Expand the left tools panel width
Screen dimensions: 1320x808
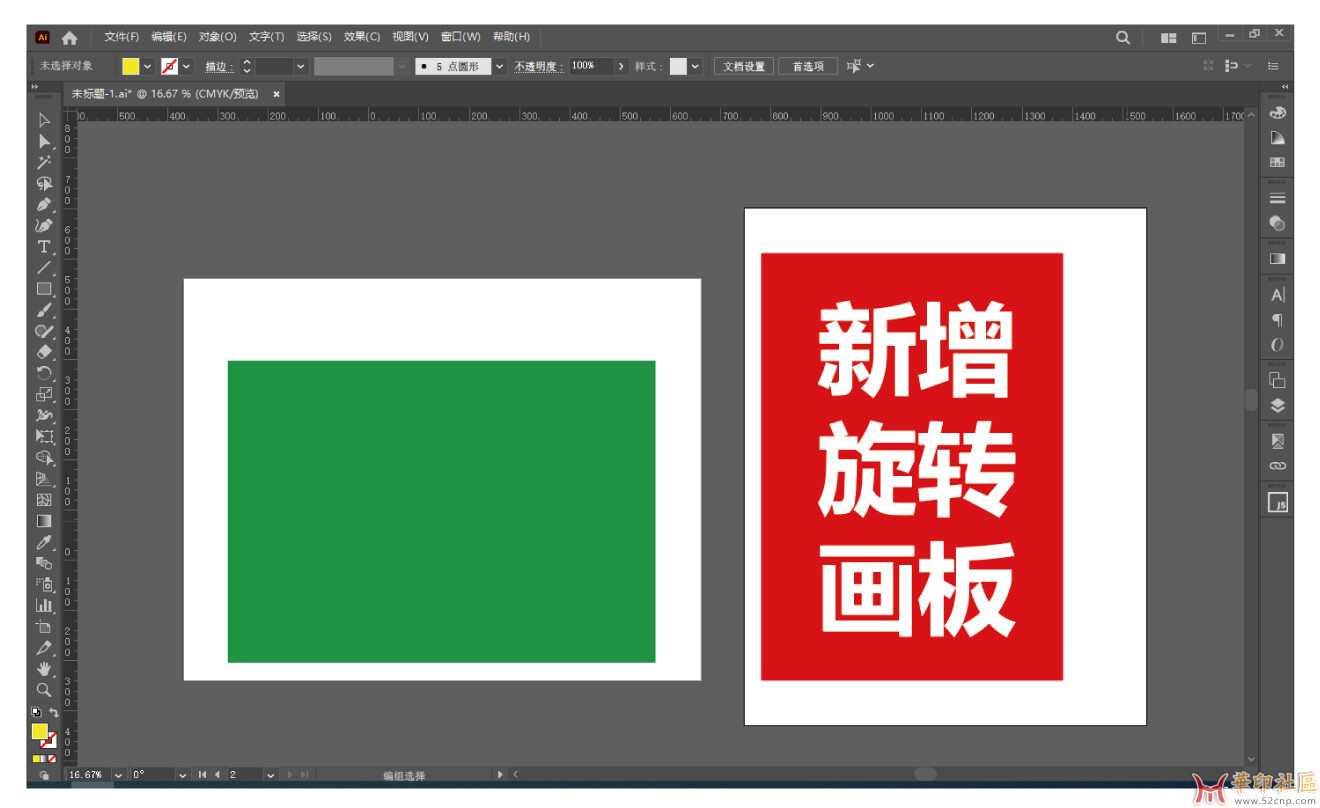34,87
